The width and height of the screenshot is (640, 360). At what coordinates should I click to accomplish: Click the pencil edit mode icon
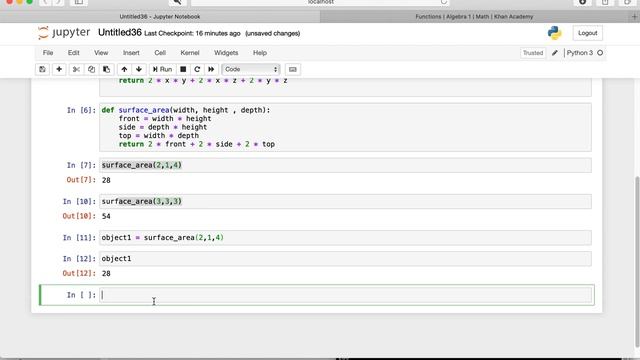click(x=555, y=53)
